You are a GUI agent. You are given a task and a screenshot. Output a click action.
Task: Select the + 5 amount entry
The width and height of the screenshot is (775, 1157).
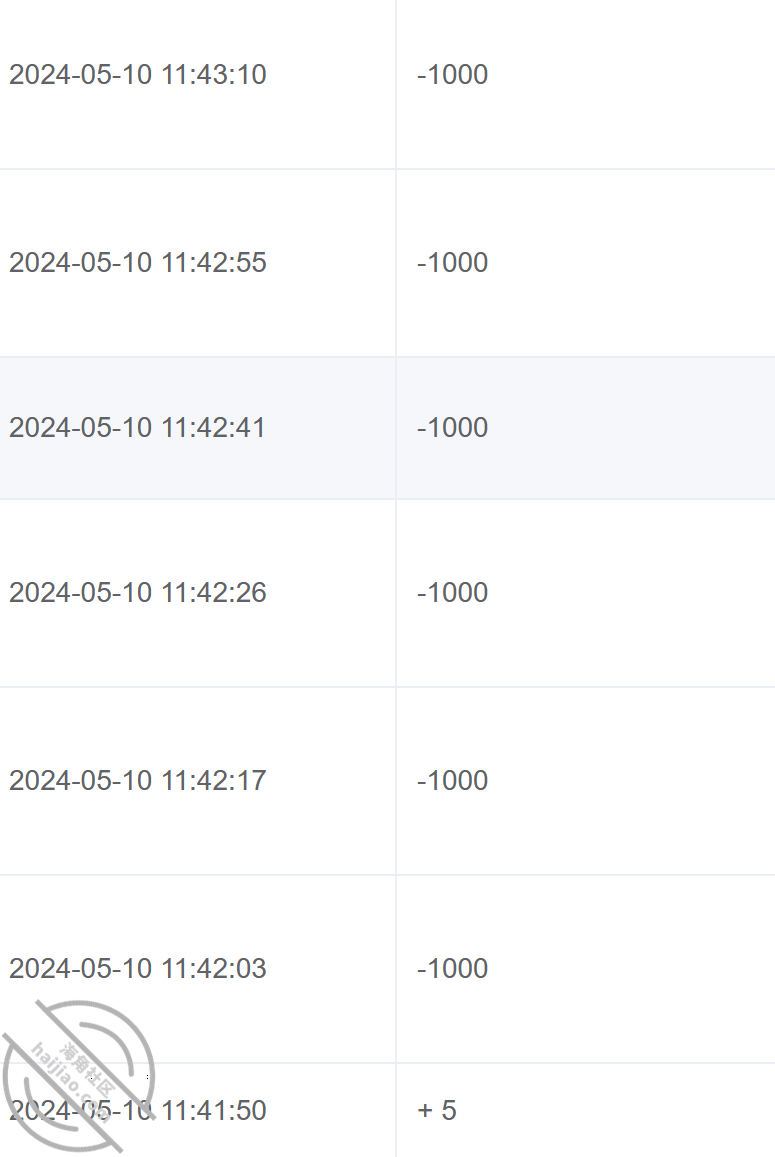point(437,1111)
